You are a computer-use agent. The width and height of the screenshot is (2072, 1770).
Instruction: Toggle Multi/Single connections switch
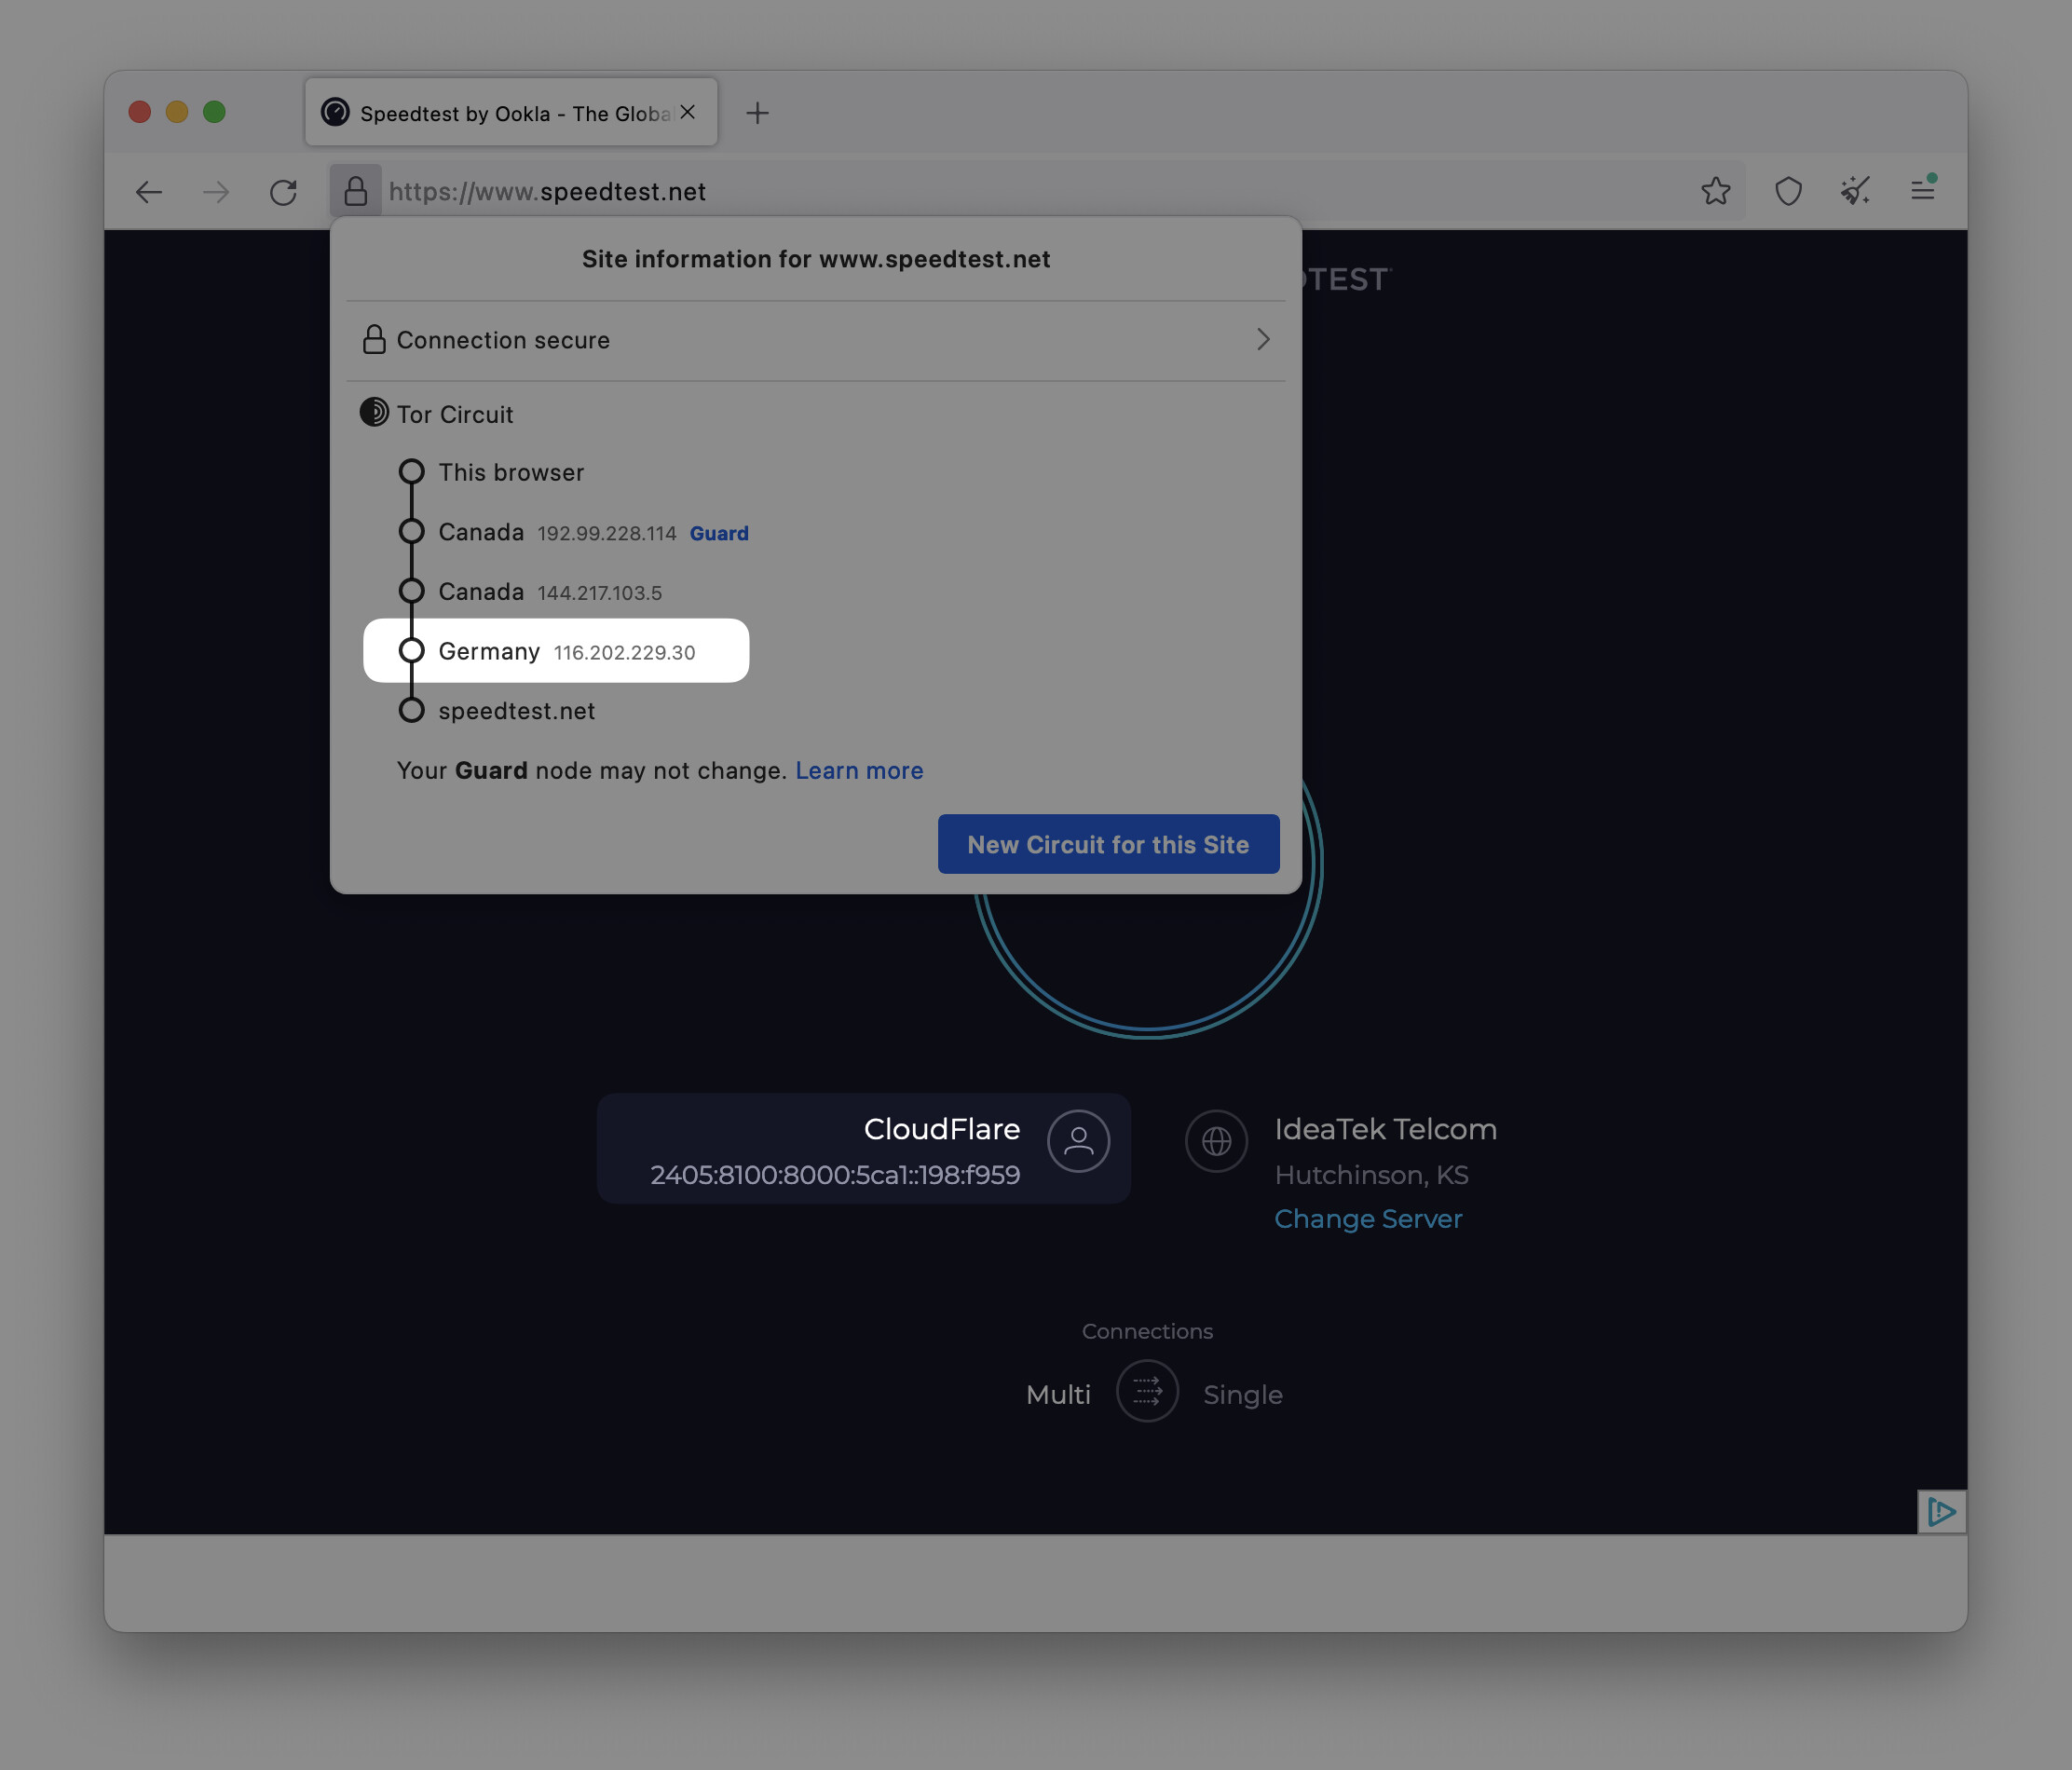(x=1147, y=1391)
